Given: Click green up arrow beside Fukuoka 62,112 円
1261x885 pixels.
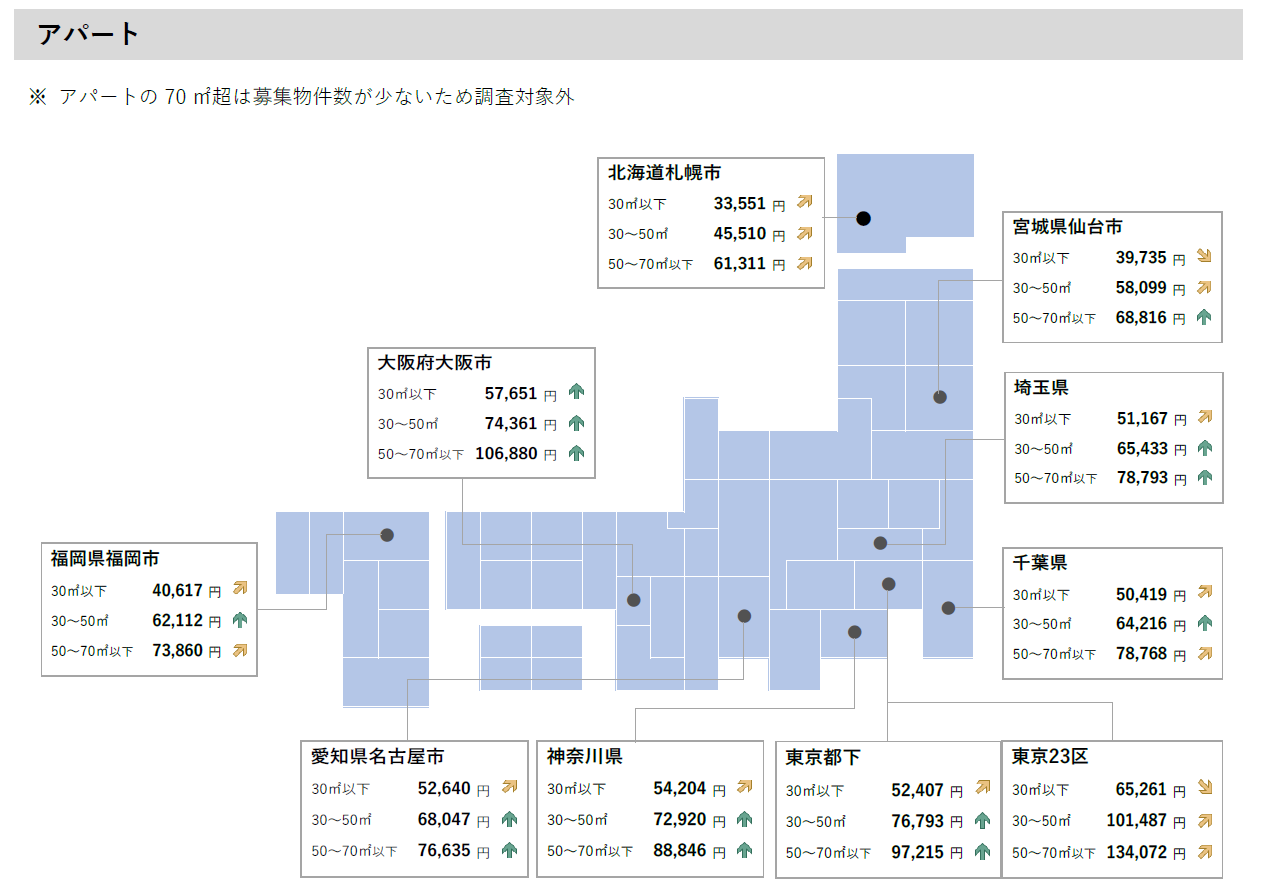Looking at the screenshot, I should pos(240,620).
